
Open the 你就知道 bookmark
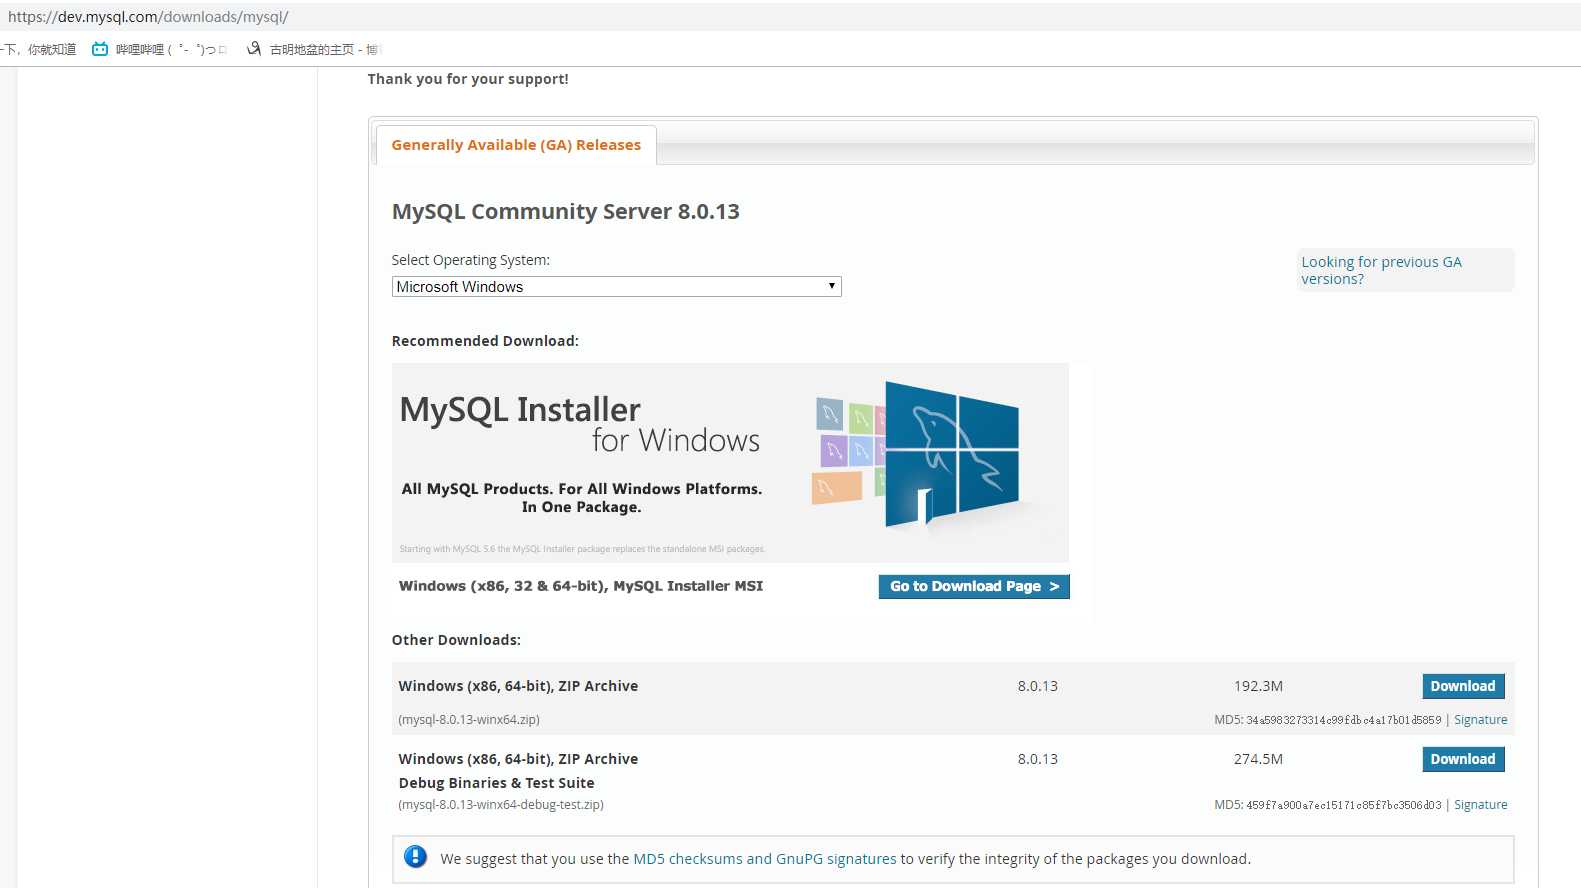pos(40,49)
